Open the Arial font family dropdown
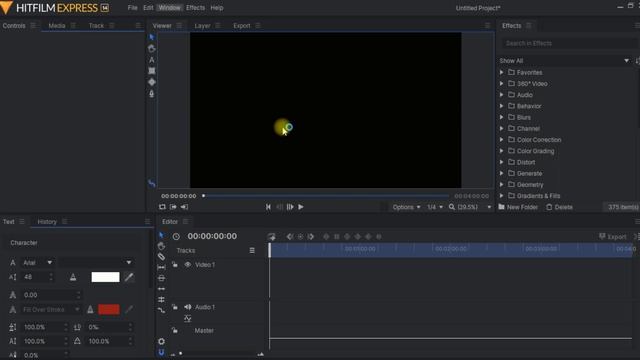 pyautogui.click(x=37, y=262)
